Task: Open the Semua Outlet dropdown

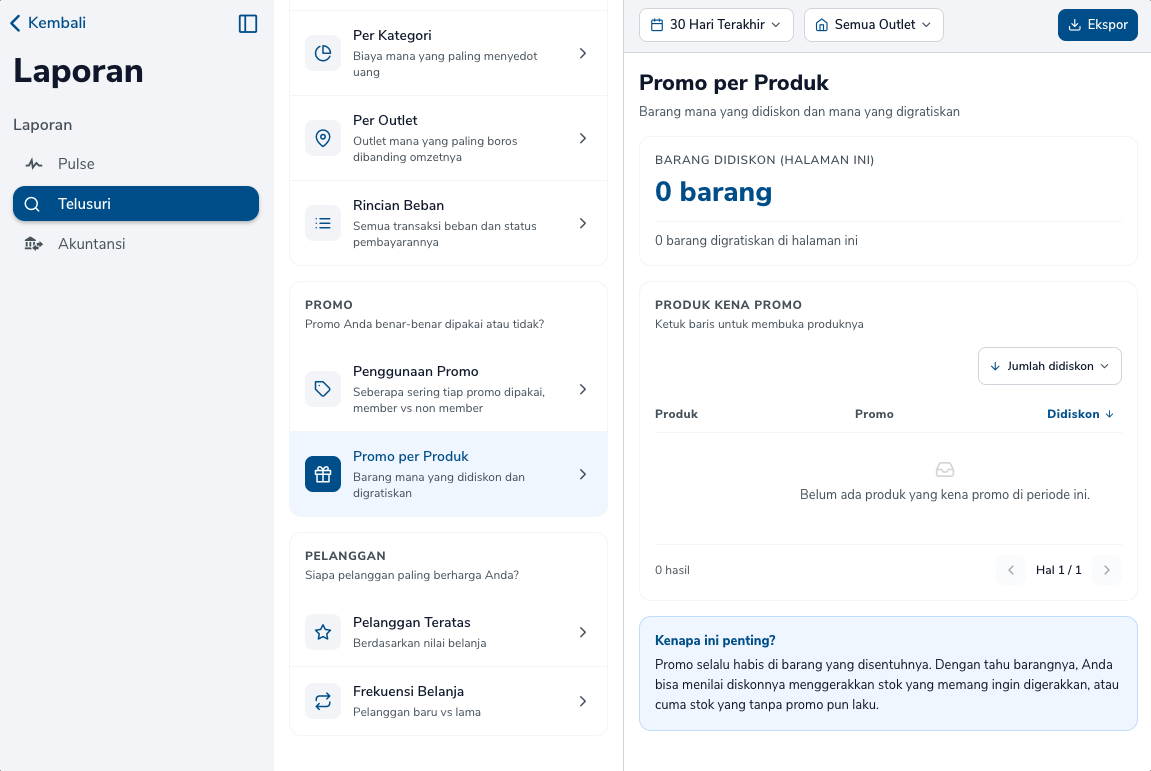Action: tap(874, 25)
